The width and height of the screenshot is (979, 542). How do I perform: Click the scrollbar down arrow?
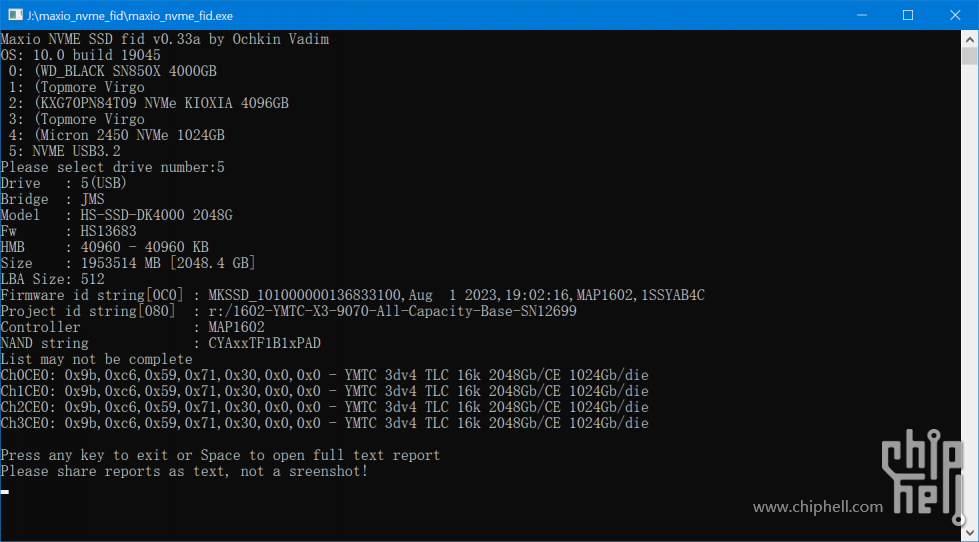click(x=970, y=533)
